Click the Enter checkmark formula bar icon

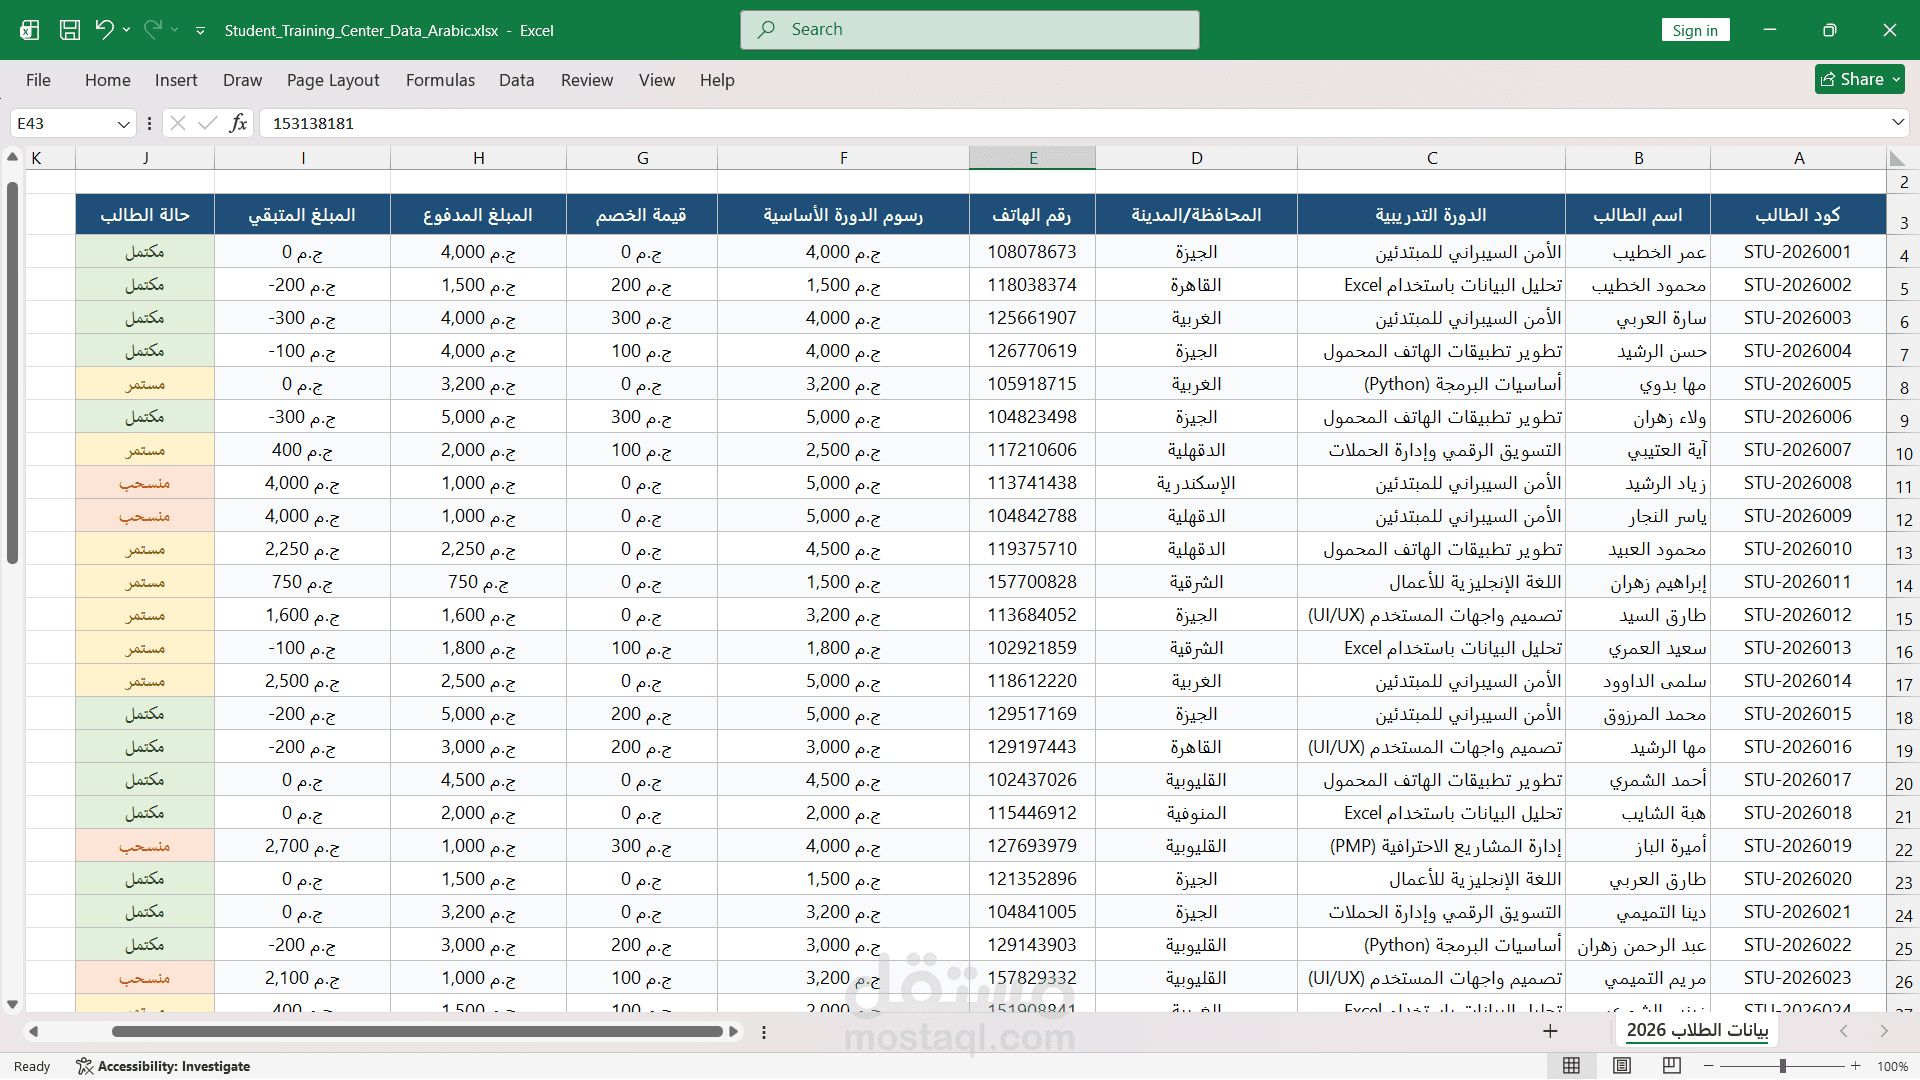(x=208, y=123)
